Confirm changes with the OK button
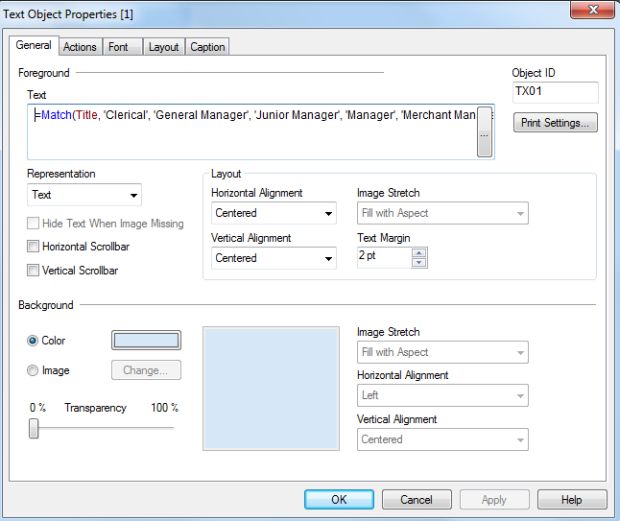The height and width of the screenshot is (521, 620). pyautogui.click(x=339, y=499)
